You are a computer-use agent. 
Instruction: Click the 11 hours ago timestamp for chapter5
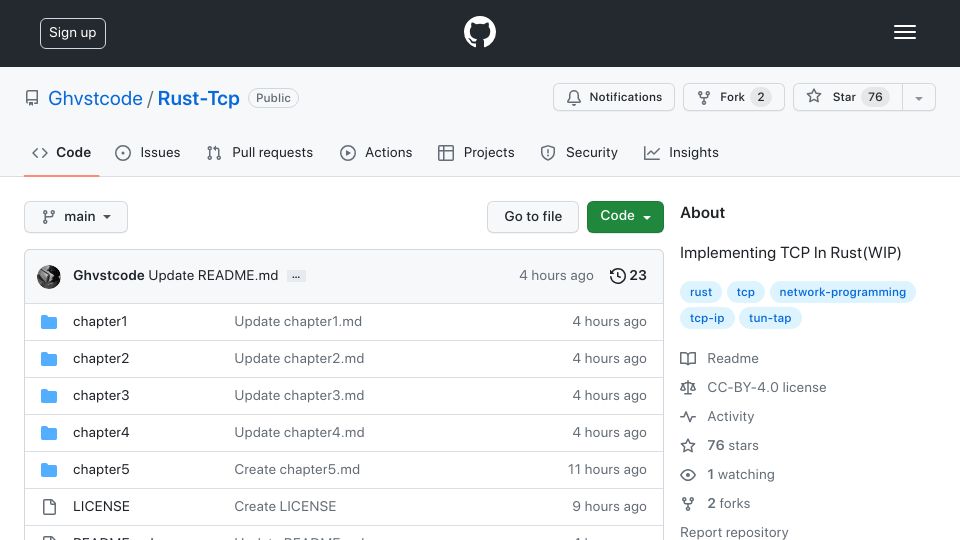point(607,470)
